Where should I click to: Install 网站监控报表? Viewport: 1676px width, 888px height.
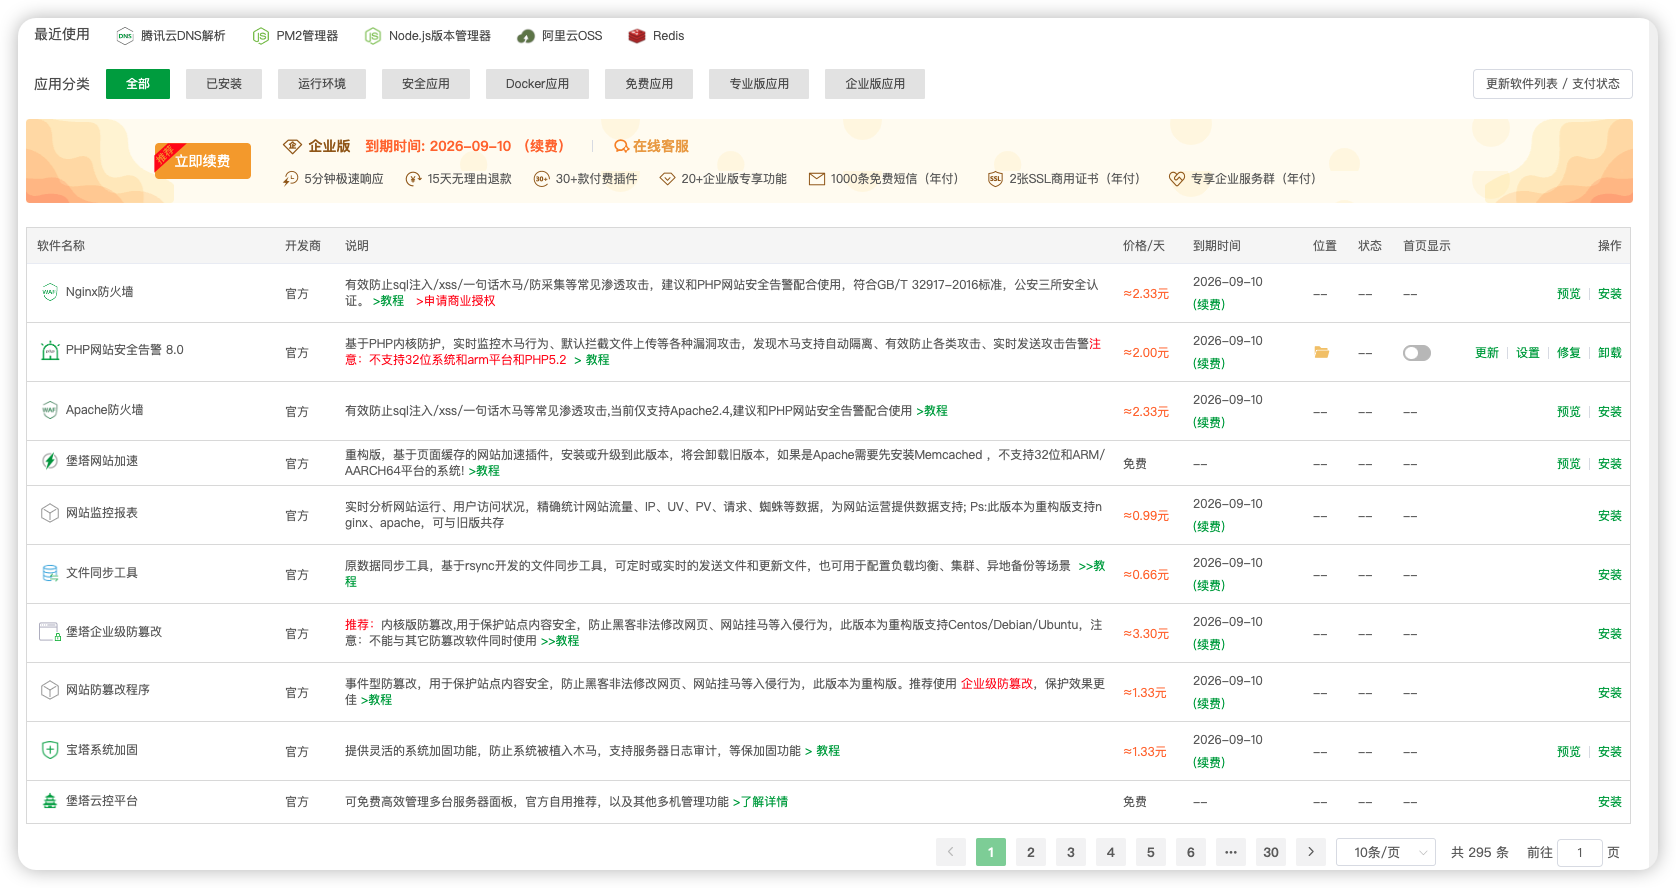pos(1610,516)
